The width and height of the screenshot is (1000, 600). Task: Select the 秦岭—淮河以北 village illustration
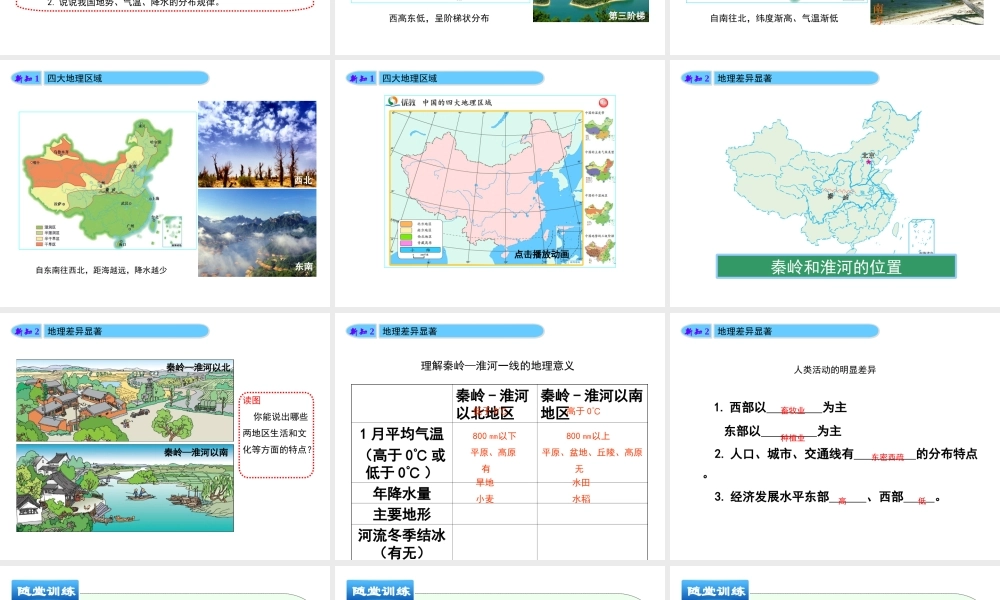coord(125,401)
